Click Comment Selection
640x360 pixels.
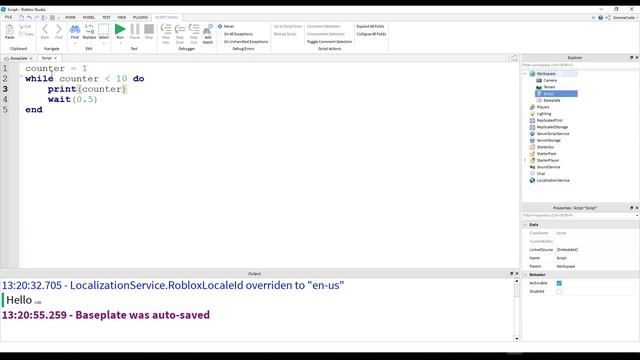coord(323,26)
